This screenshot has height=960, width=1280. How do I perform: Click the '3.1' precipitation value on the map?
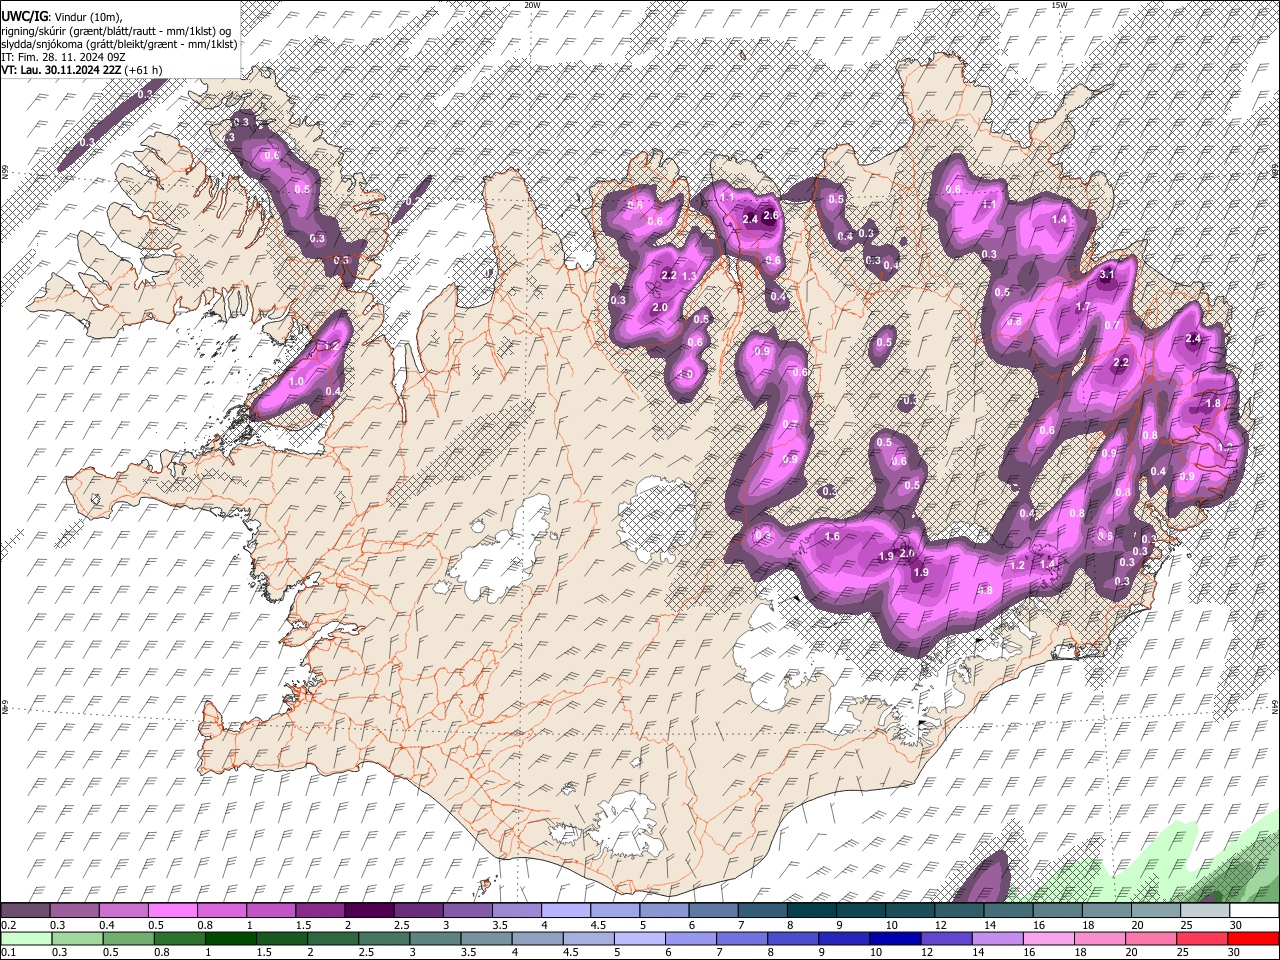tap(1107, 274)
